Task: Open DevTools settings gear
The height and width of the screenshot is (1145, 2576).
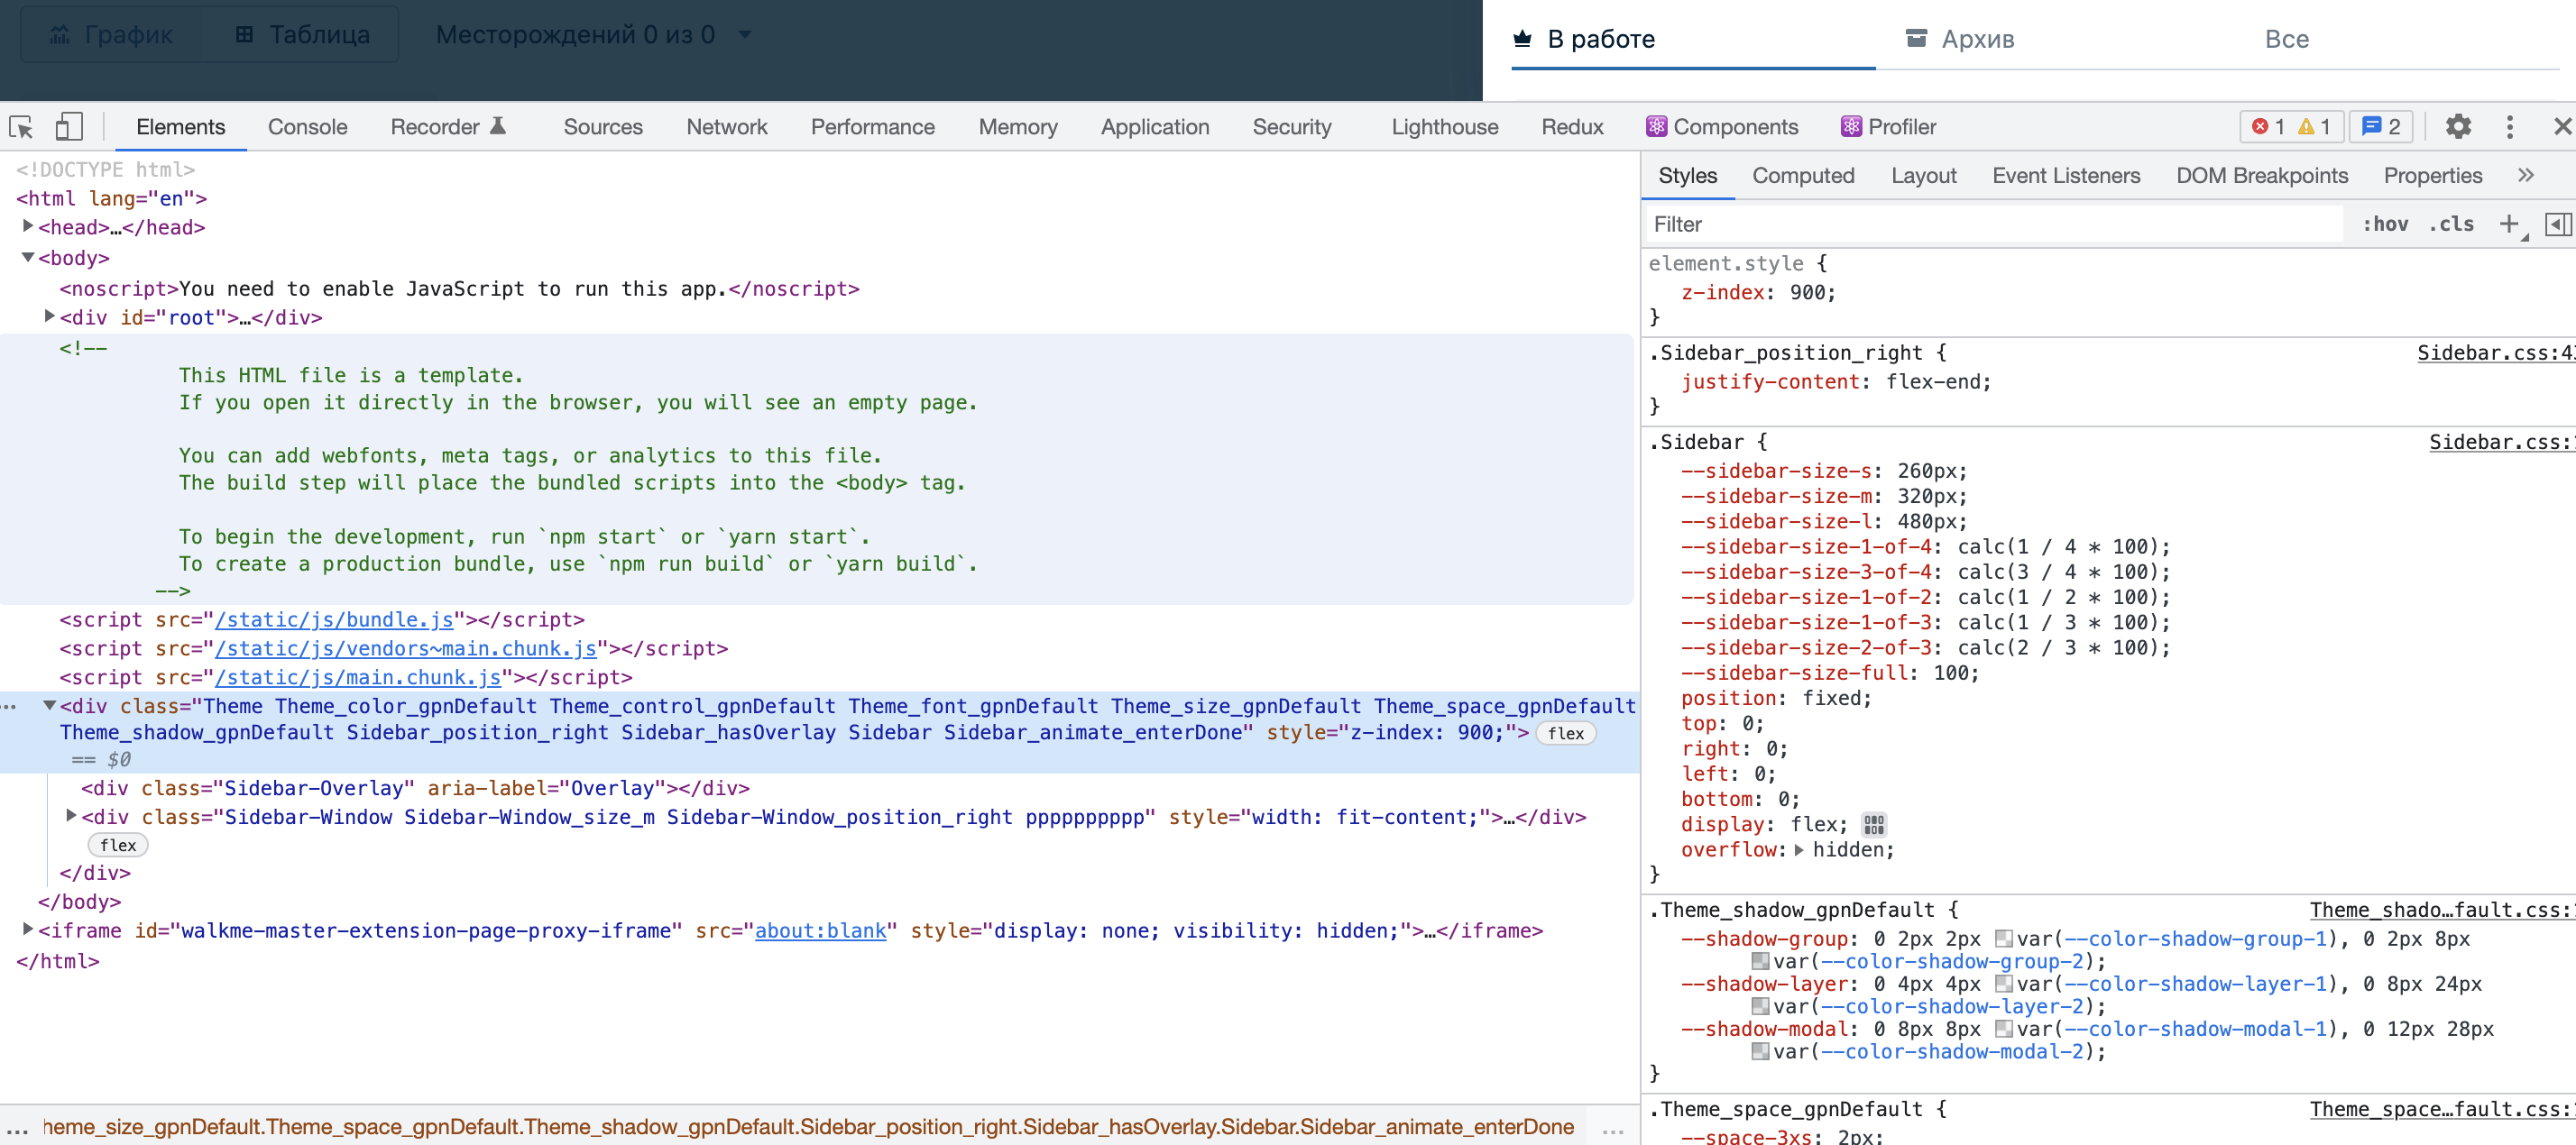Action: [x=2457, y=127]
